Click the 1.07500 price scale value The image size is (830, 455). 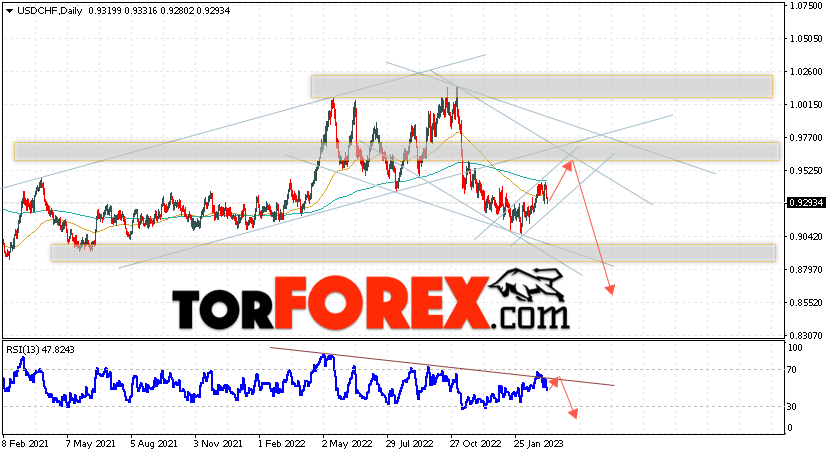(x=806, y=6)
